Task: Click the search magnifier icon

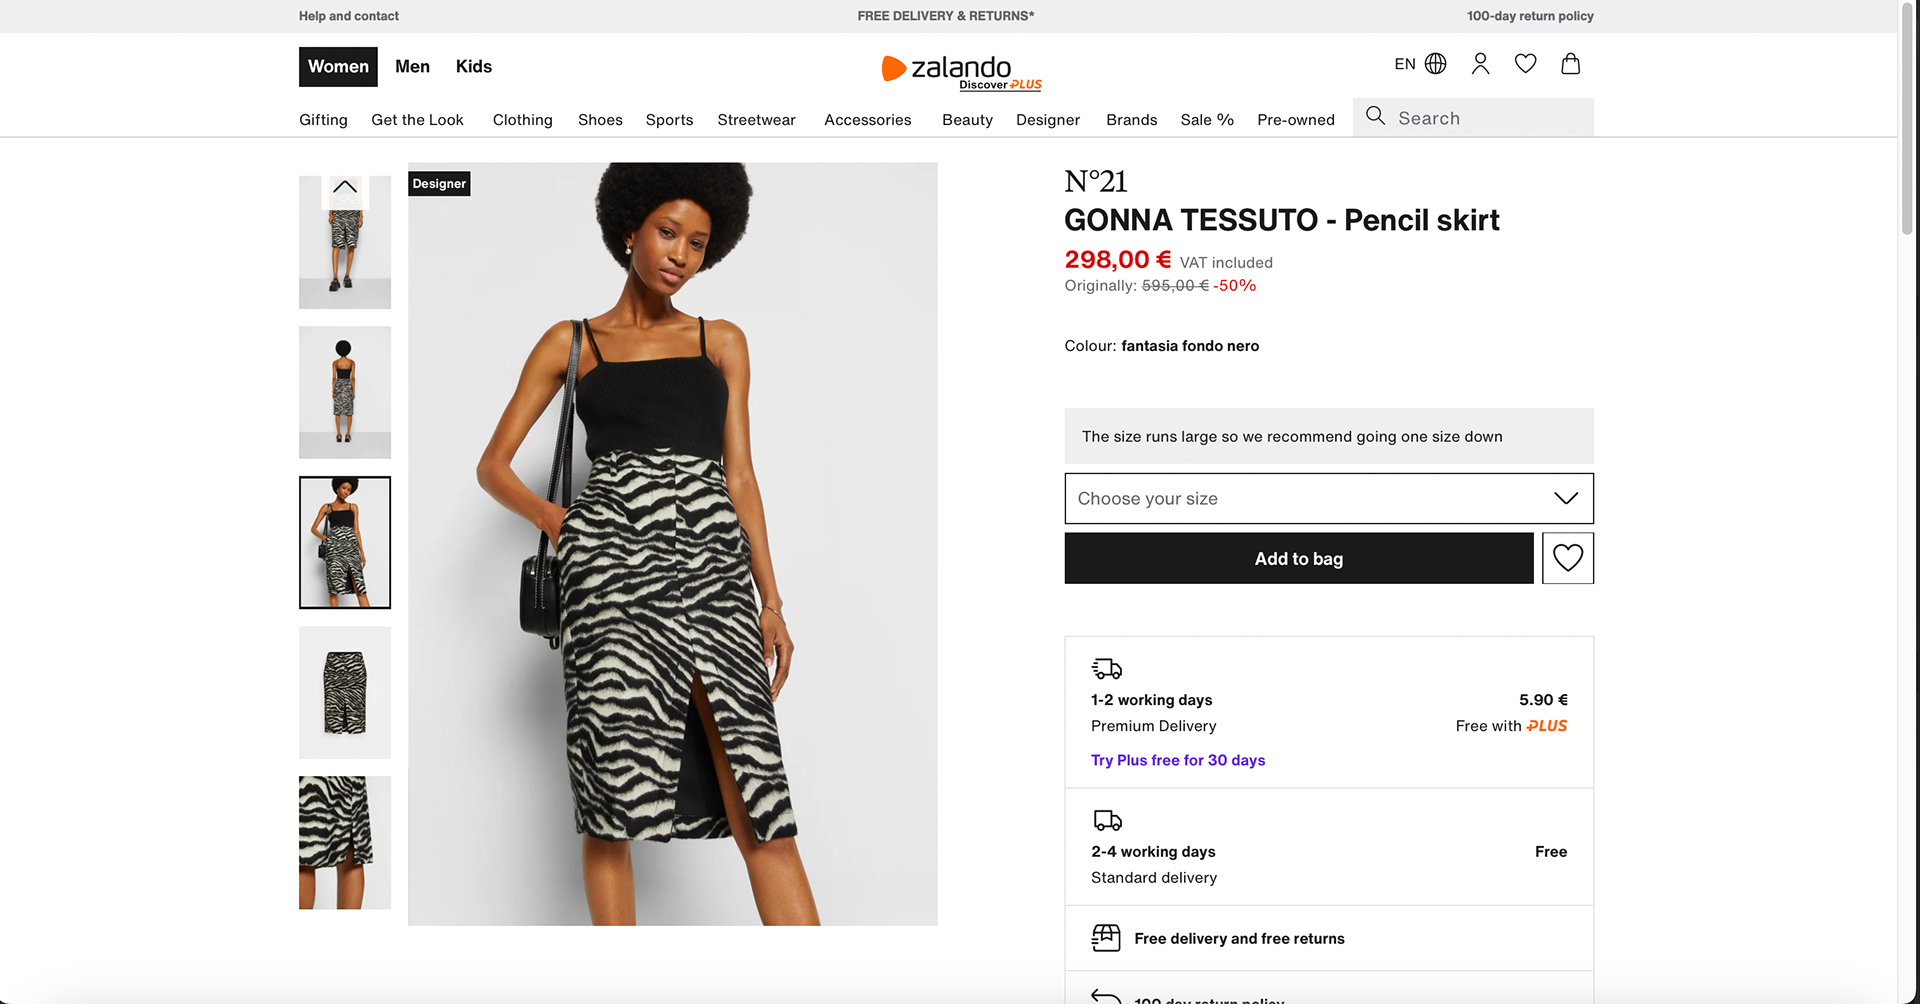Action: 1376,116
